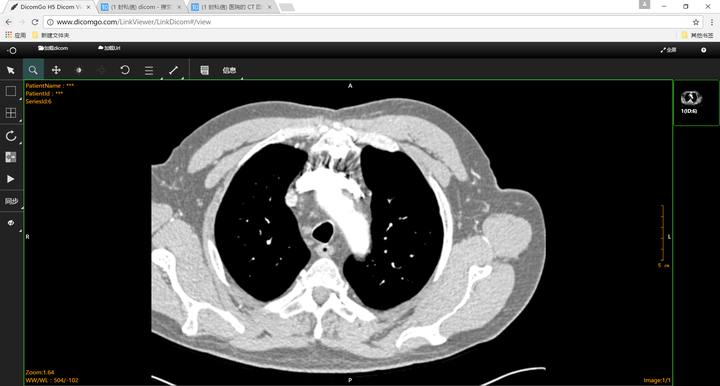Click the Zoom:1.64 overlay text

(40, 372)
